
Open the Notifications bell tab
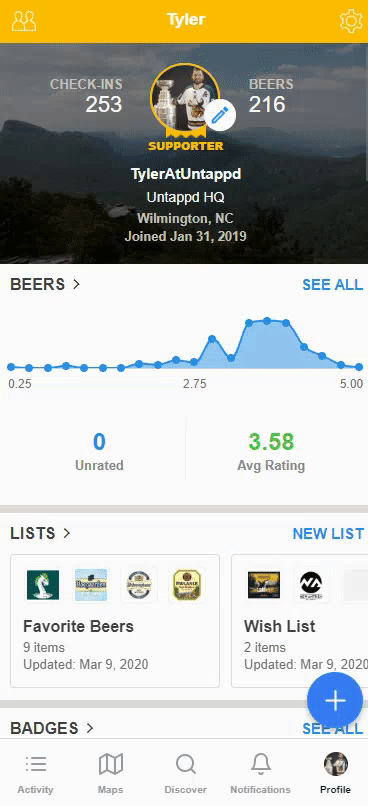[x=260, y=774]
